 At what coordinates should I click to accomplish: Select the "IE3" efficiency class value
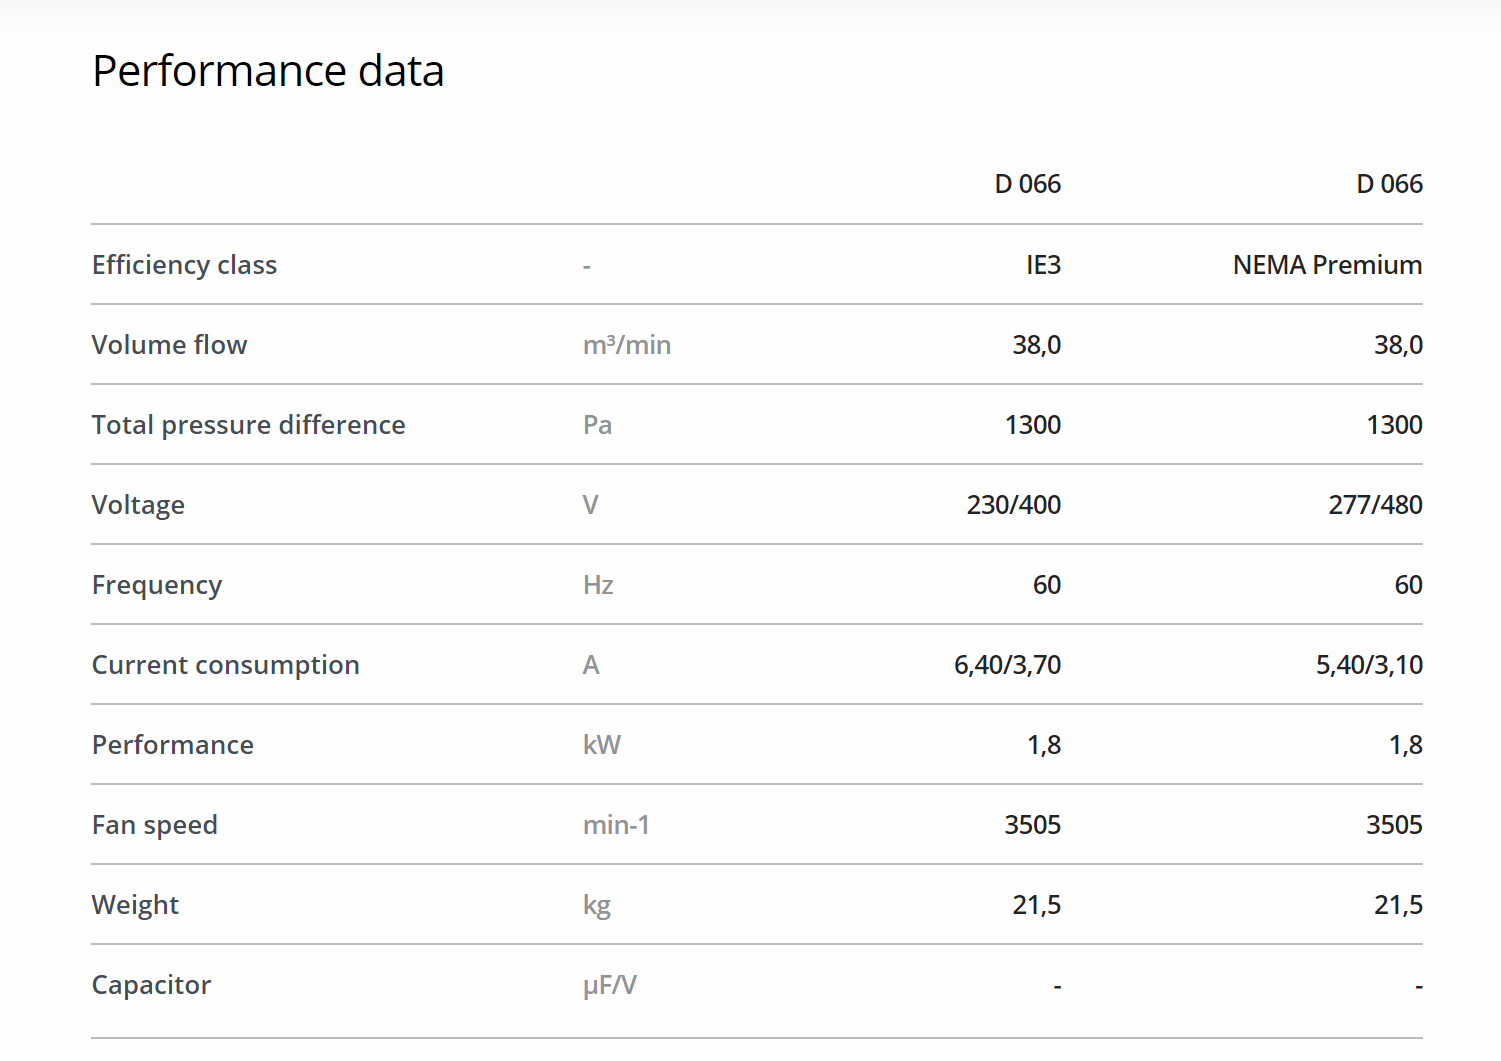(x=1043, y=265)
